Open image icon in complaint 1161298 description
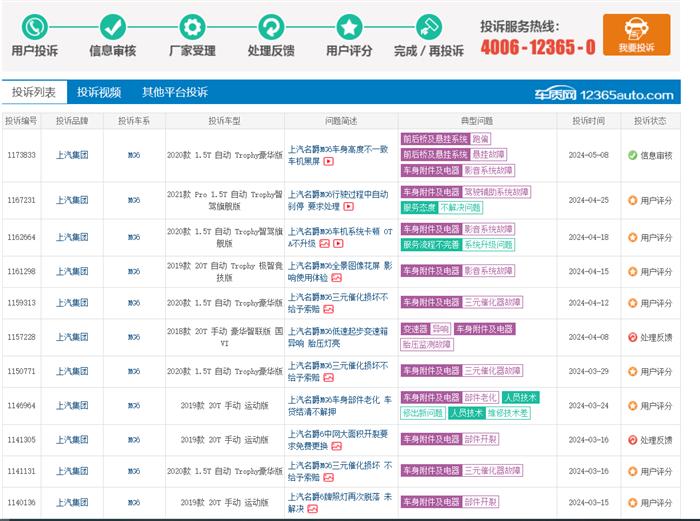This screenshot has height=521, width=700. [337, 278]
